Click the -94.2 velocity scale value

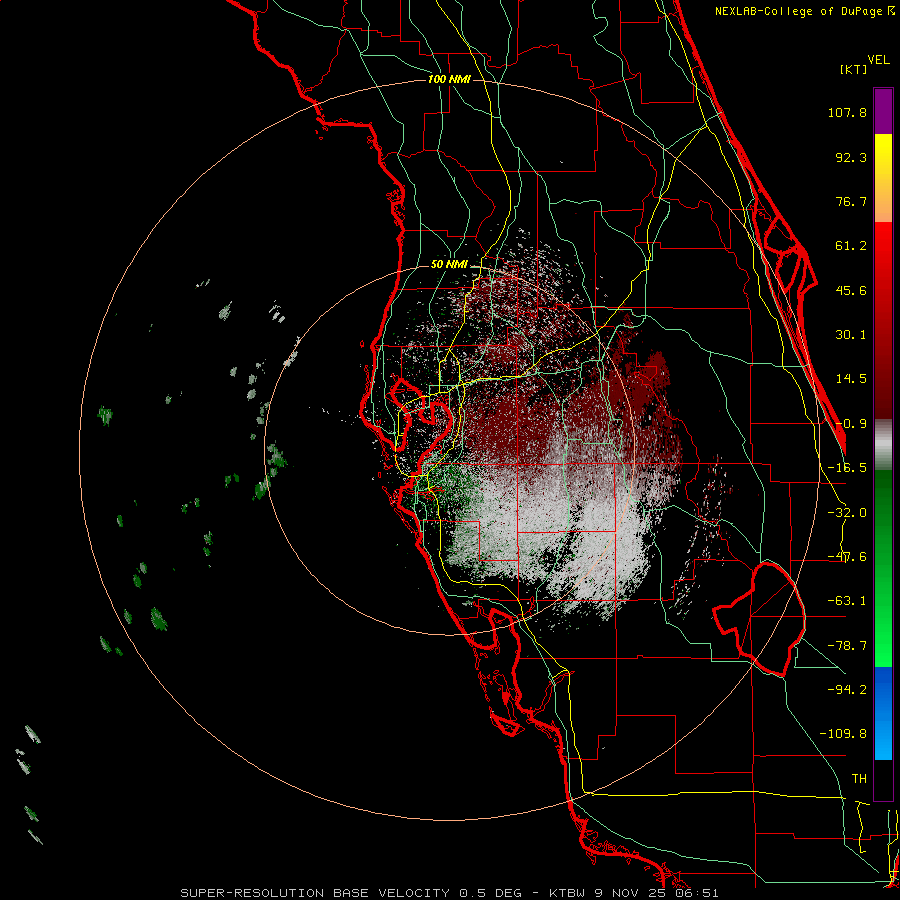pyautogui.click(x=847, y=690)
